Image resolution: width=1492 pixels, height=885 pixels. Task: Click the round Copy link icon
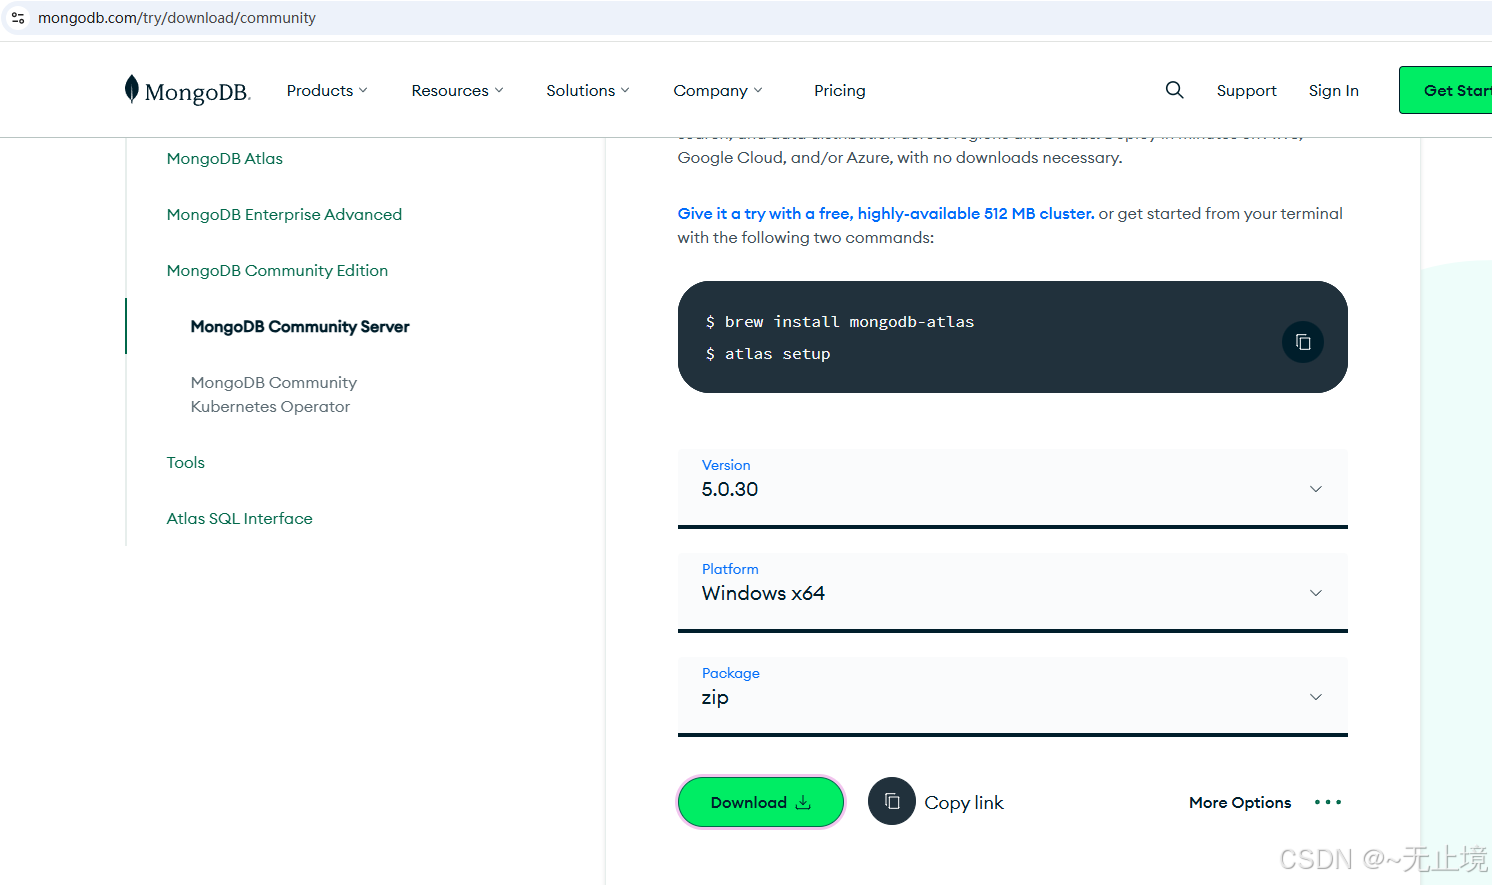coord(892,801)
